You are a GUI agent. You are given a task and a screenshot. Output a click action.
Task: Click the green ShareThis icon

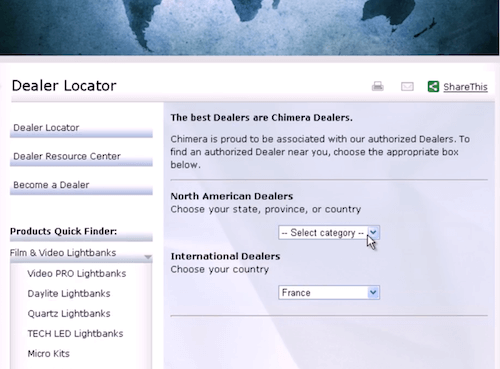click(x=433, y=87)
